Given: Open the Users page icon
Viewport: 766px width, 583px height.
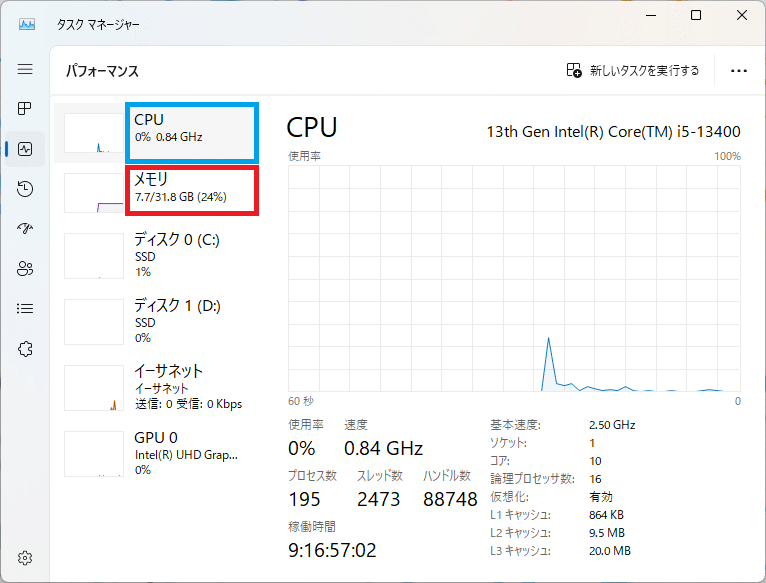Looking at the screenshot, I should coord(25,268).
